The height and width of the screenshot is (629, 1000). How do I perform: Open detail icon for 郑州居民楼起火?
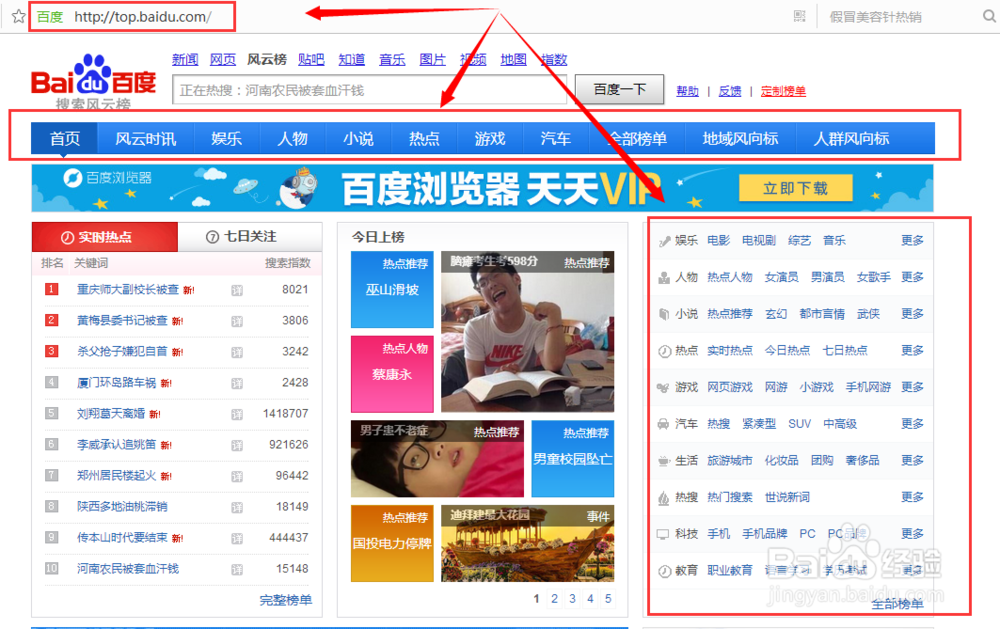[237, 477]
